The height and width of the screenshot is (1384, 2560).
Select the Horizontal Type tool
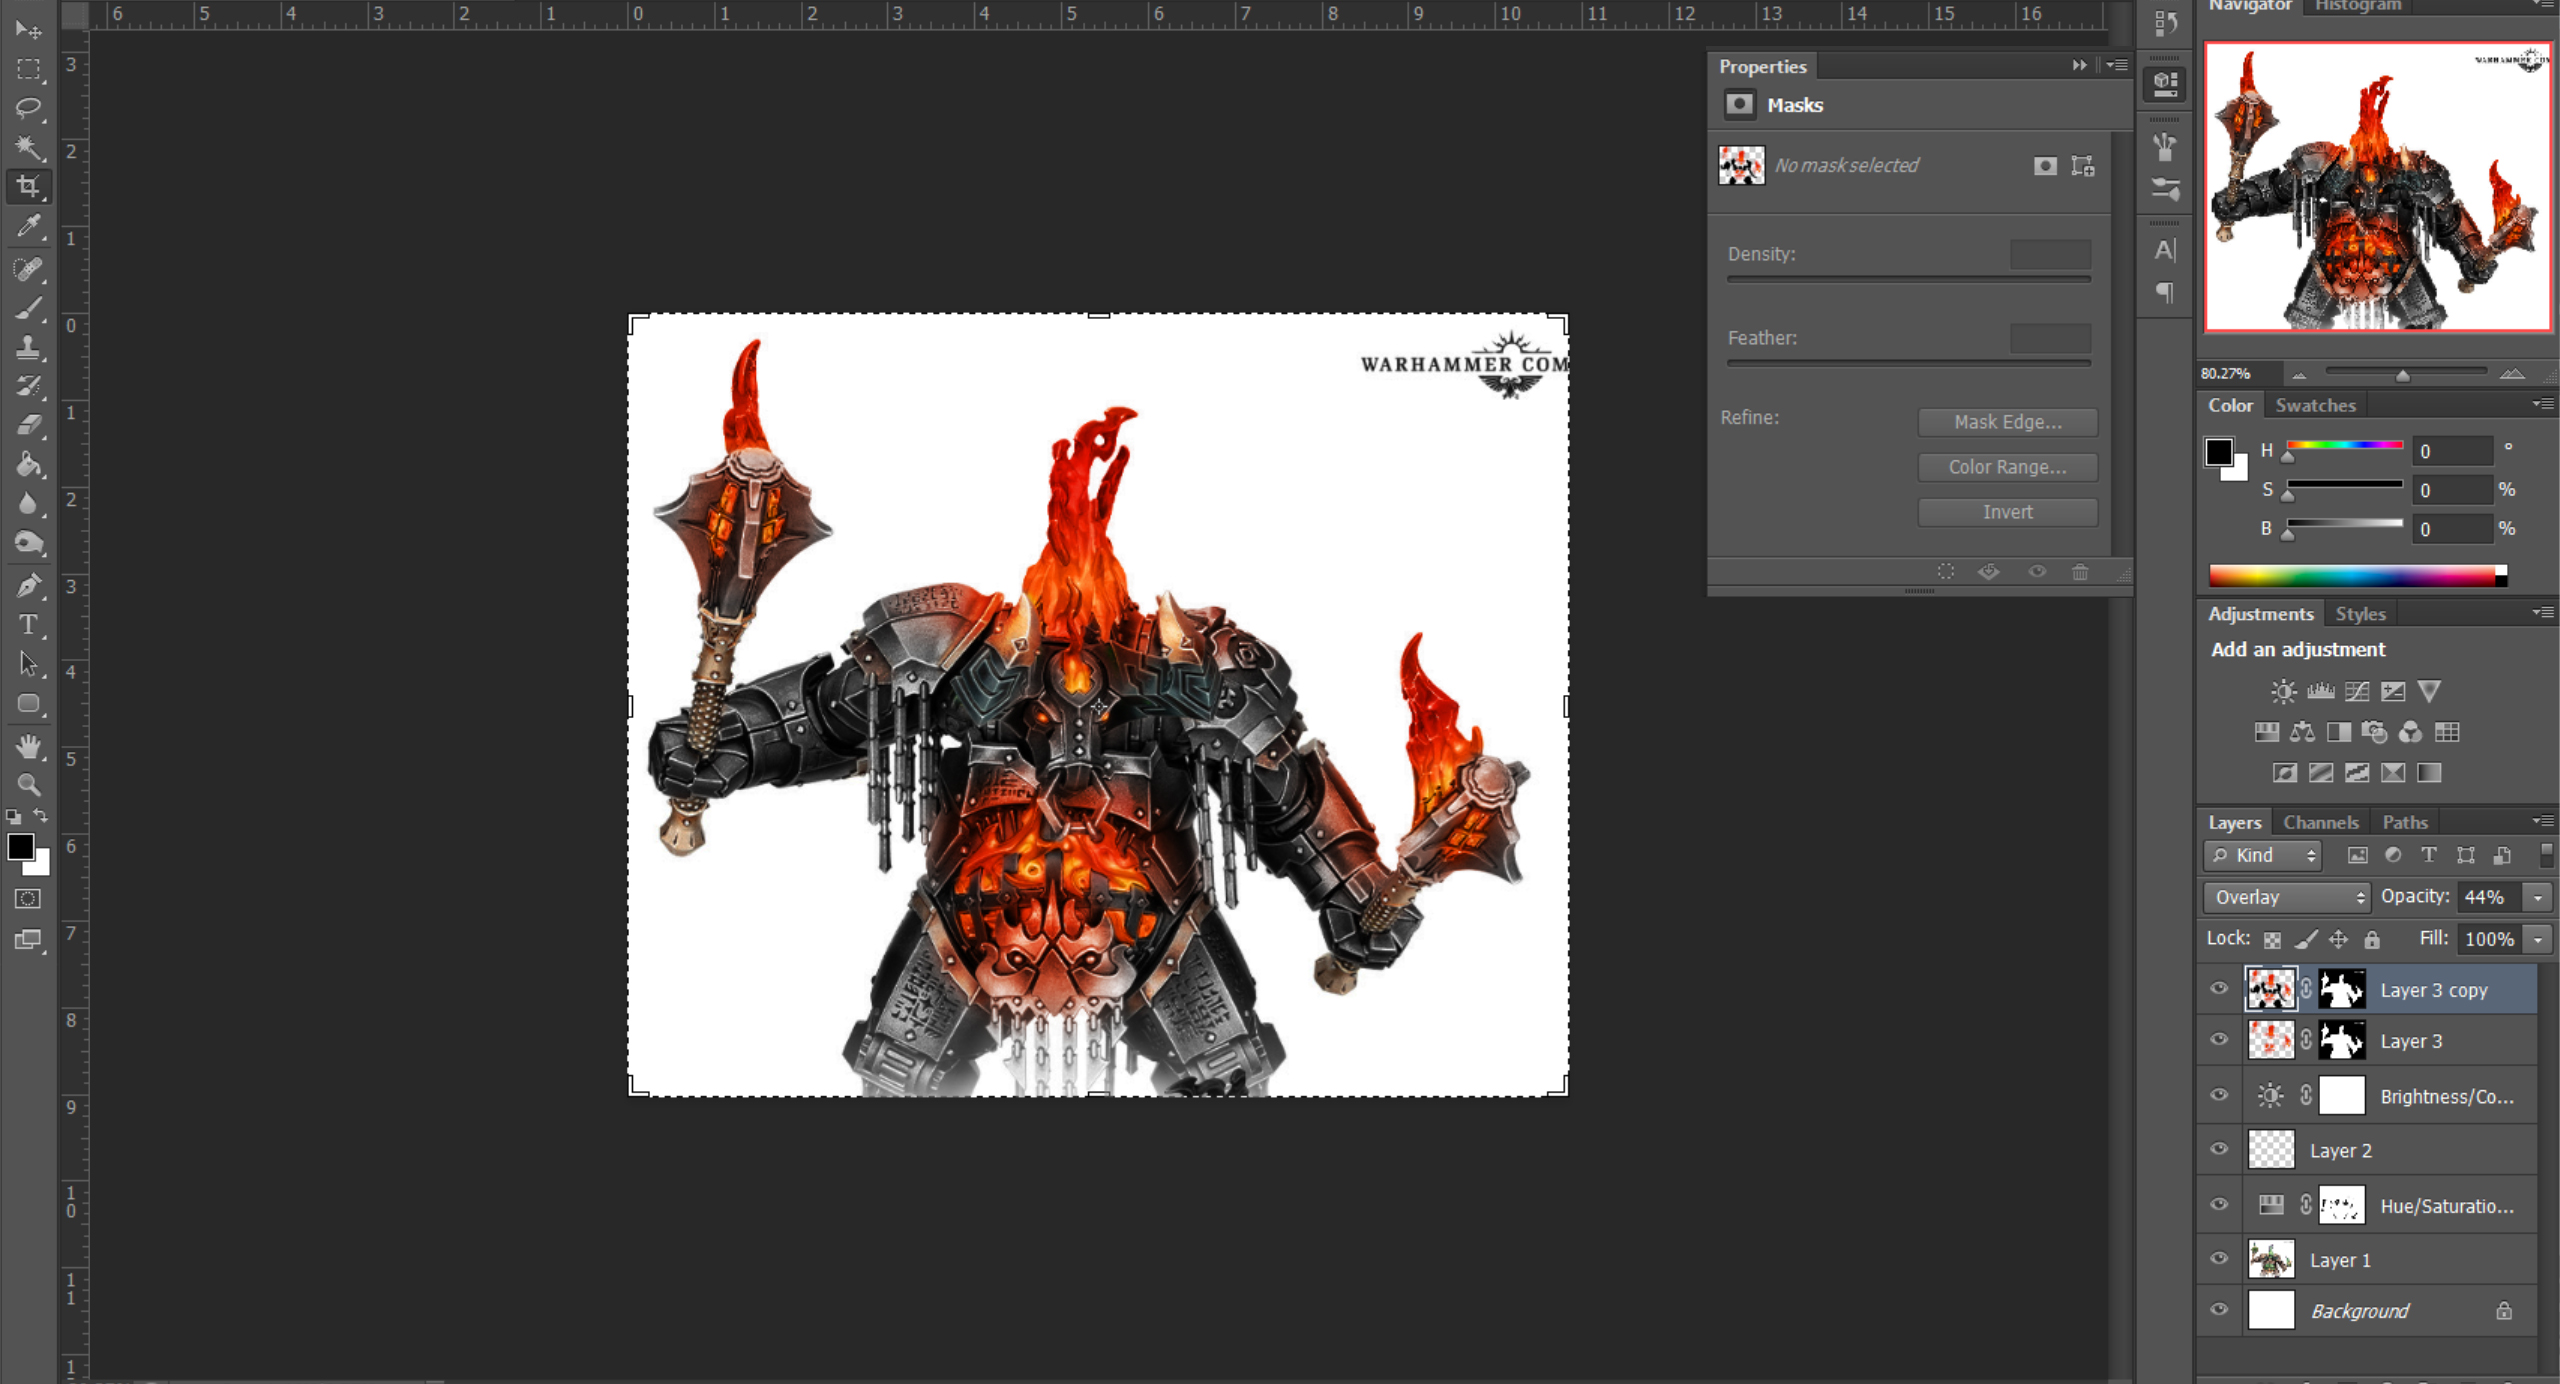pos(28,625)
